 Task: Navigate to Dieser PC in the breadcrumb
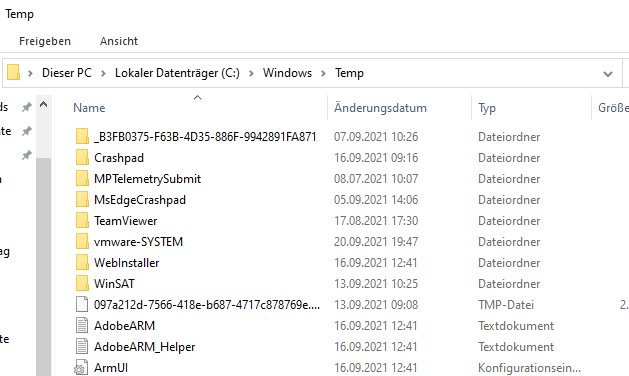tap(67, 73)
